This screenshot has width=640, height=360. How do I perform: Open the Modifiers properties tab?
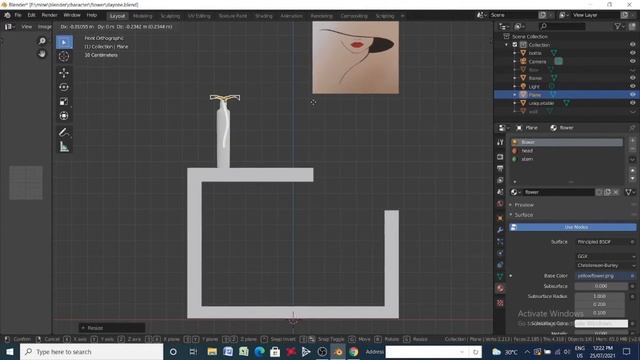pyautogui.click(x=500, y=230)
